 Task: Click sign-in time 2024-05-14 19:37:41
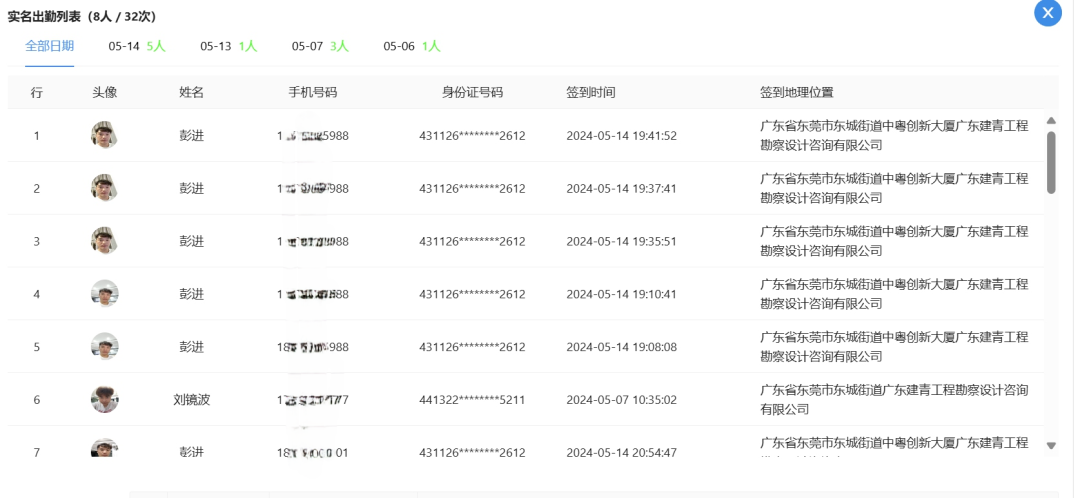coord(621,189)
